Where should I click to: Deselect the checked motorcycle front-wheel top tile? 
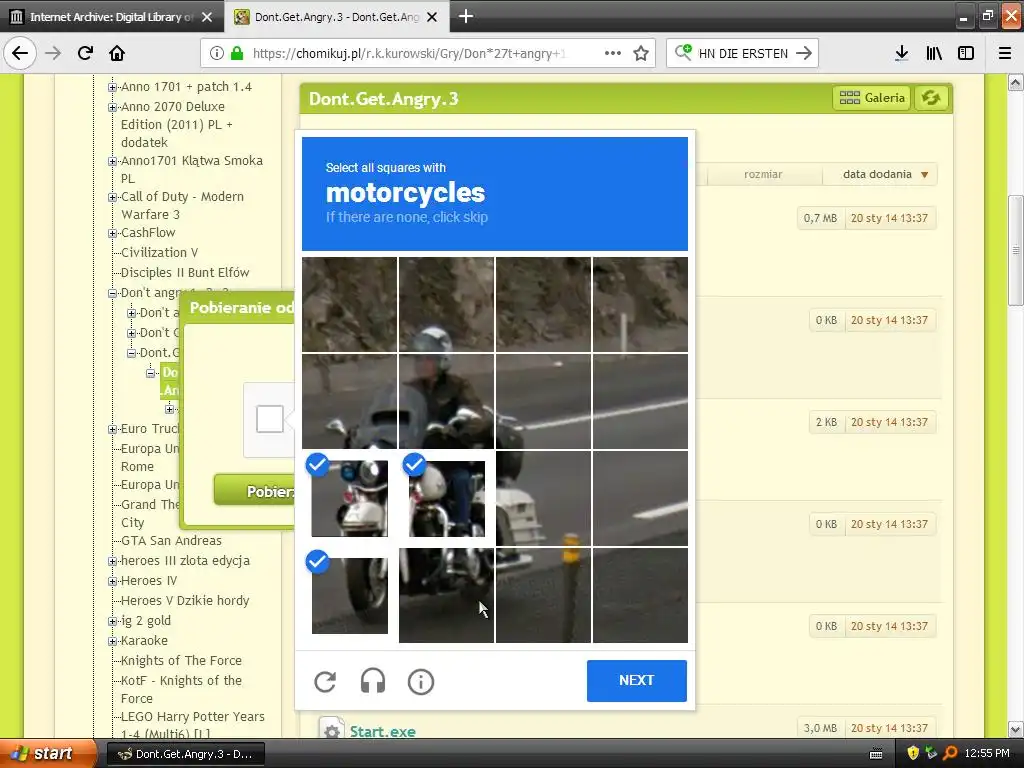tap(349, 498)
